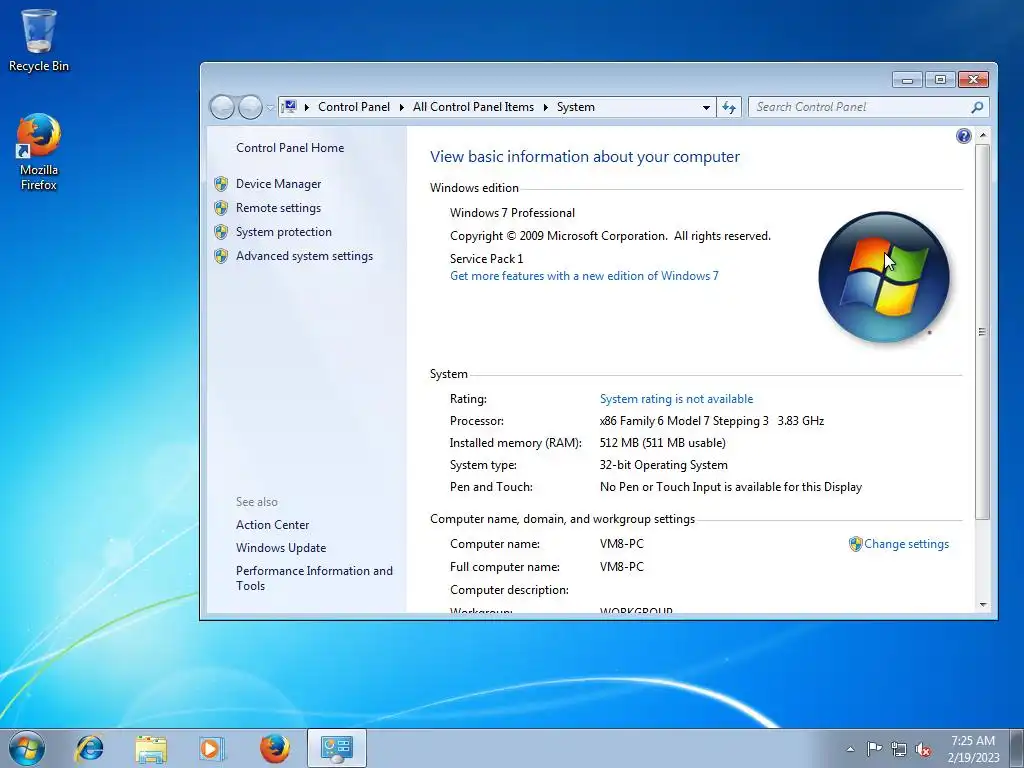The height and width of the screenshot is (768, 1024).
Task: Open Internet Explorer from the taskbar
Action: [x=89, y=748]
